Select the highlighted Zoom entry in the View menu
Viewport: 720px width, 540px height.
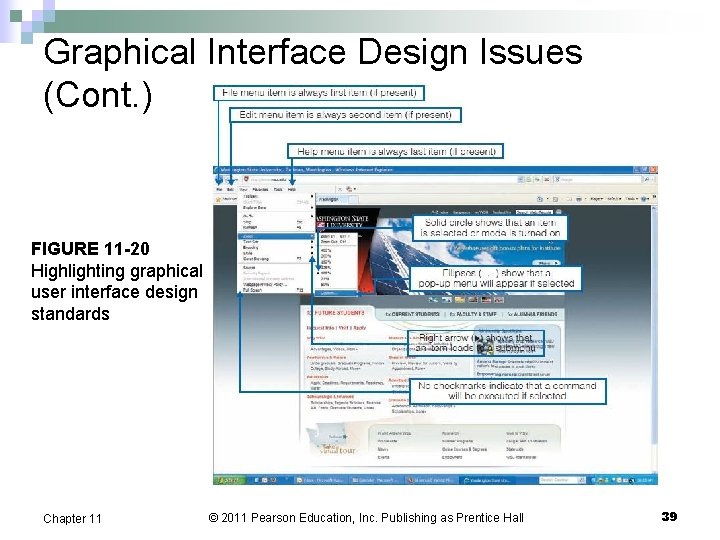pos(276,236)
